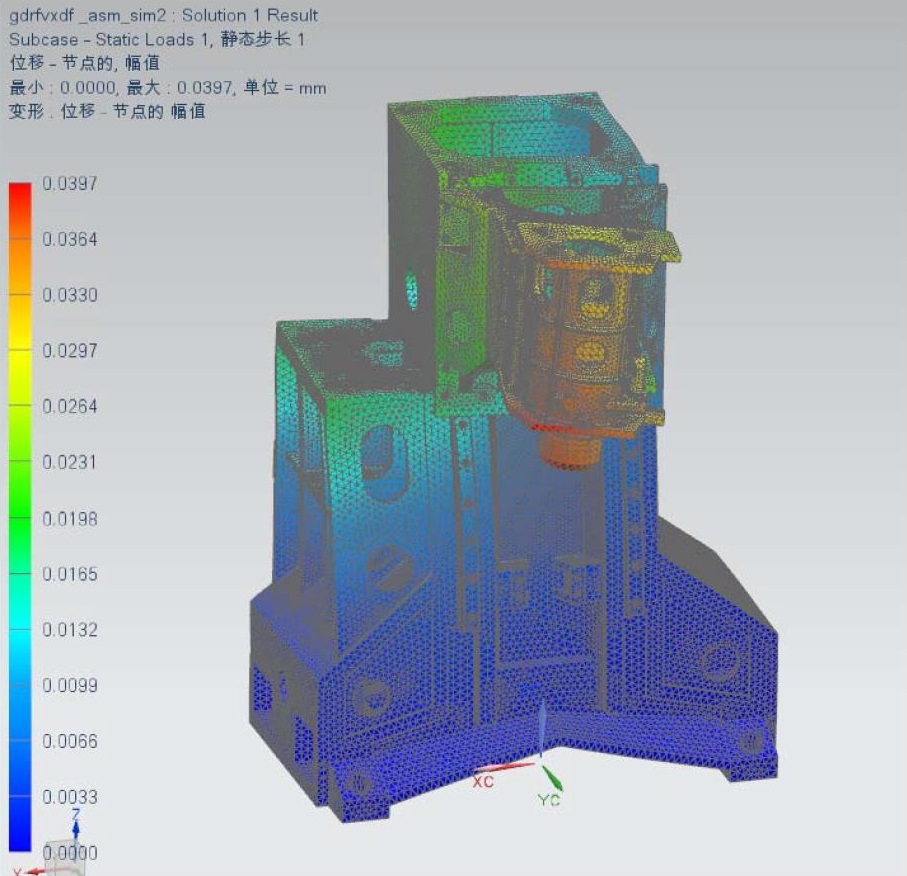Click the green YC axis label
Viewport: 907px width, 876px height.
click(549, 800)
